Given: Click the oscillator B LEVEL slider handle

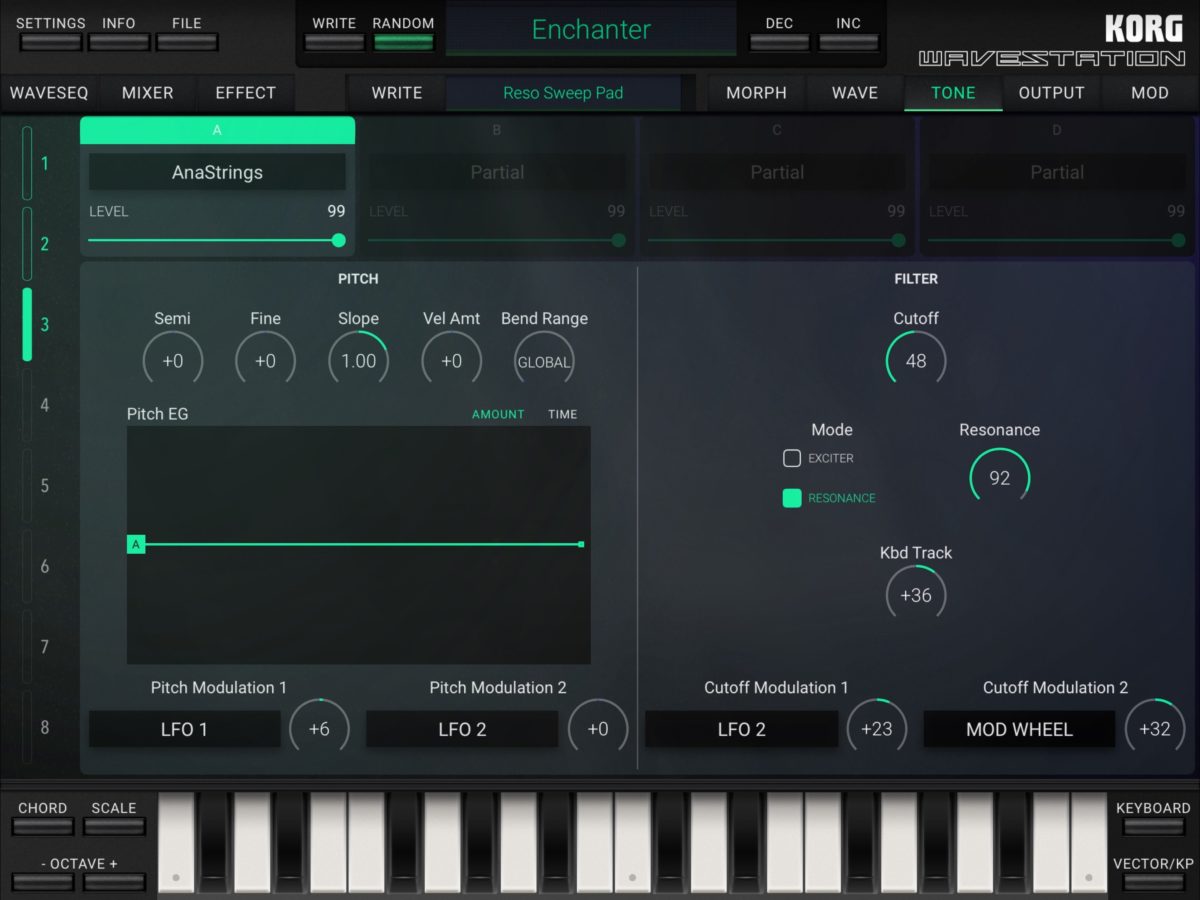Looking at the screenshot, I should pyautogui.click(x=618, y=240).
